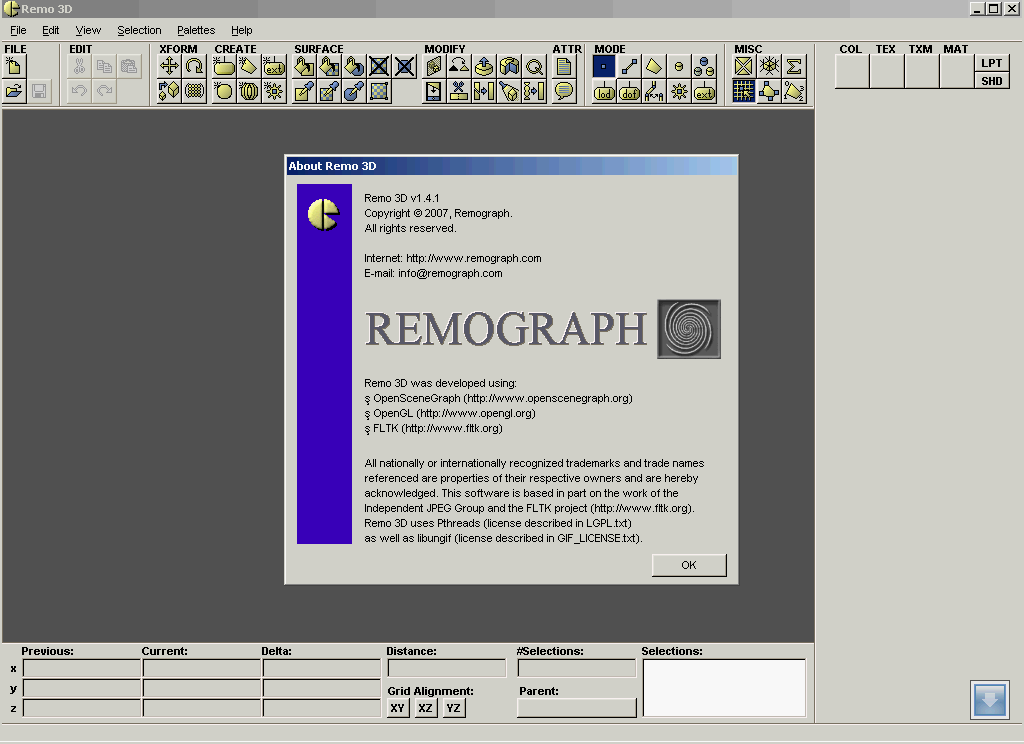Open the Edit menu
The image size is (1024, 744).
[50, 30]
